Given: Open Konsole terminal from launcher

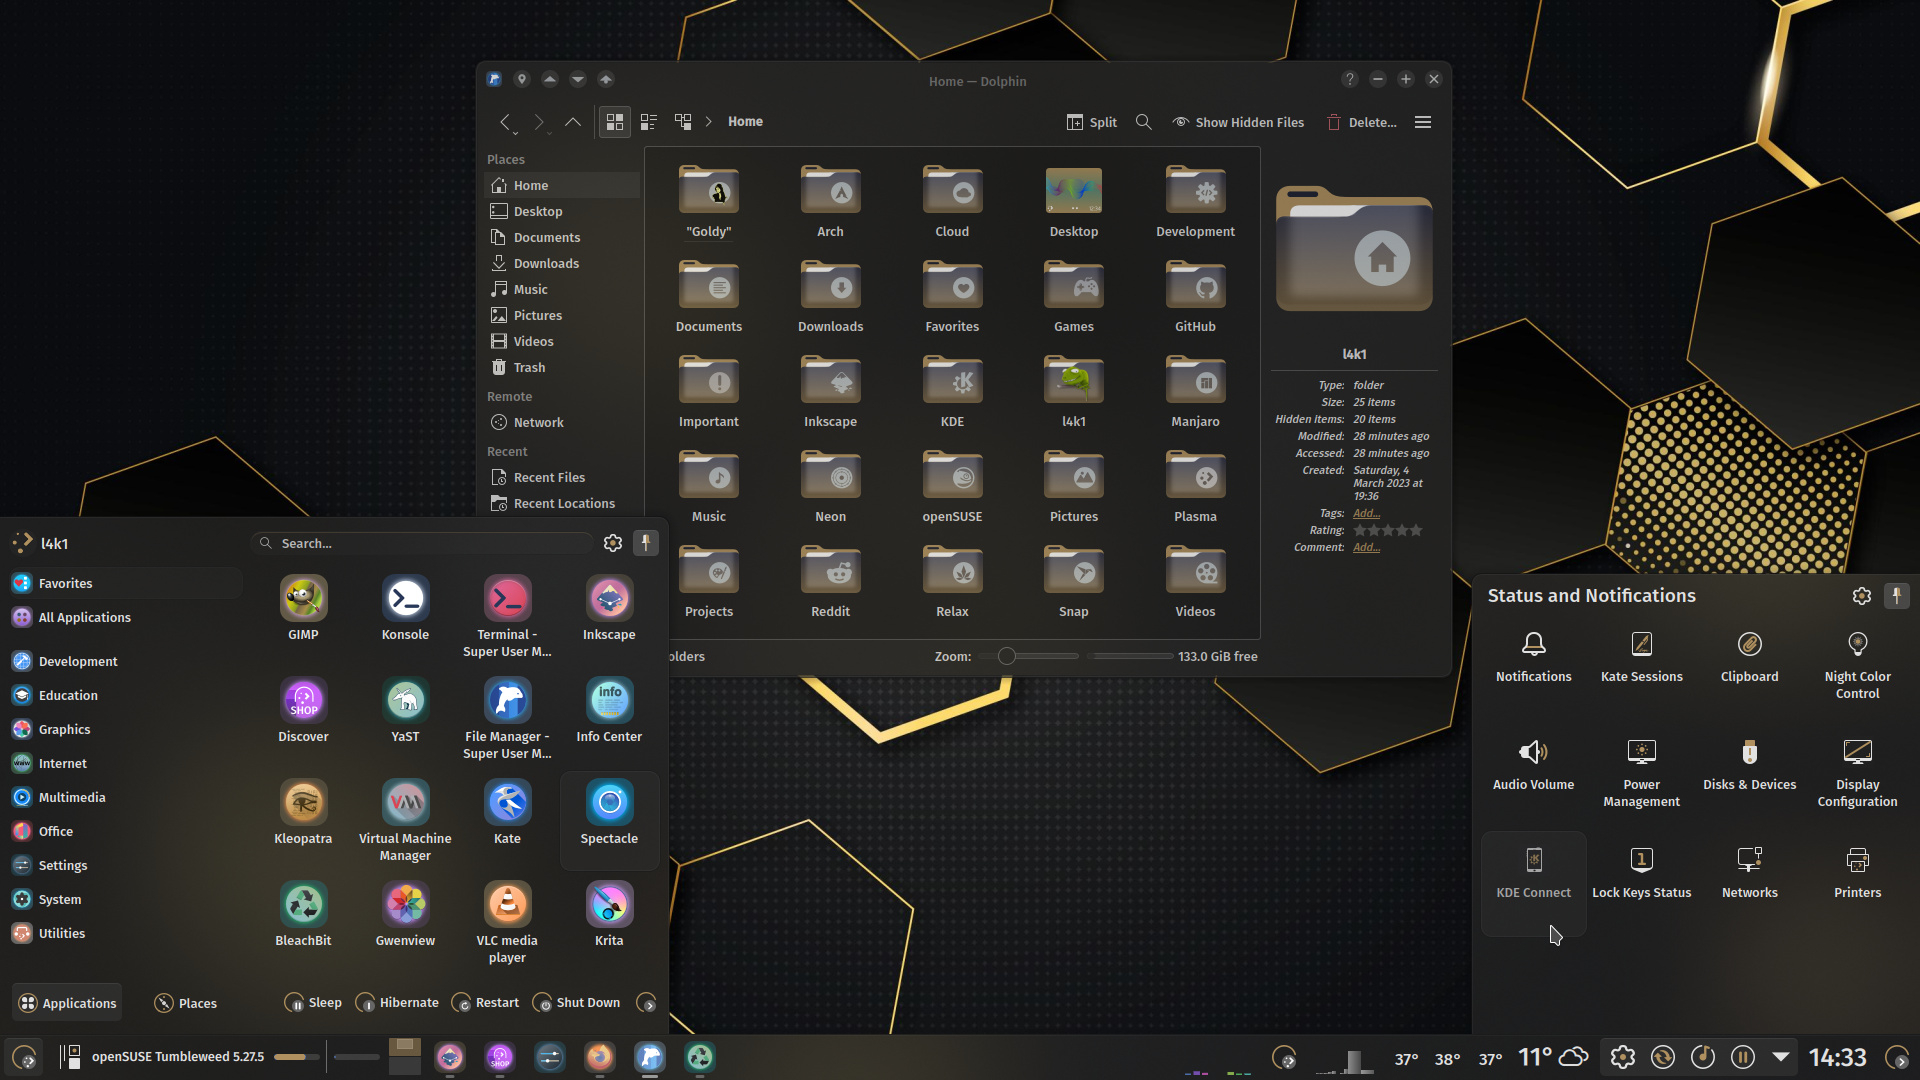Looking at the screenshot, I should (405, 608).
